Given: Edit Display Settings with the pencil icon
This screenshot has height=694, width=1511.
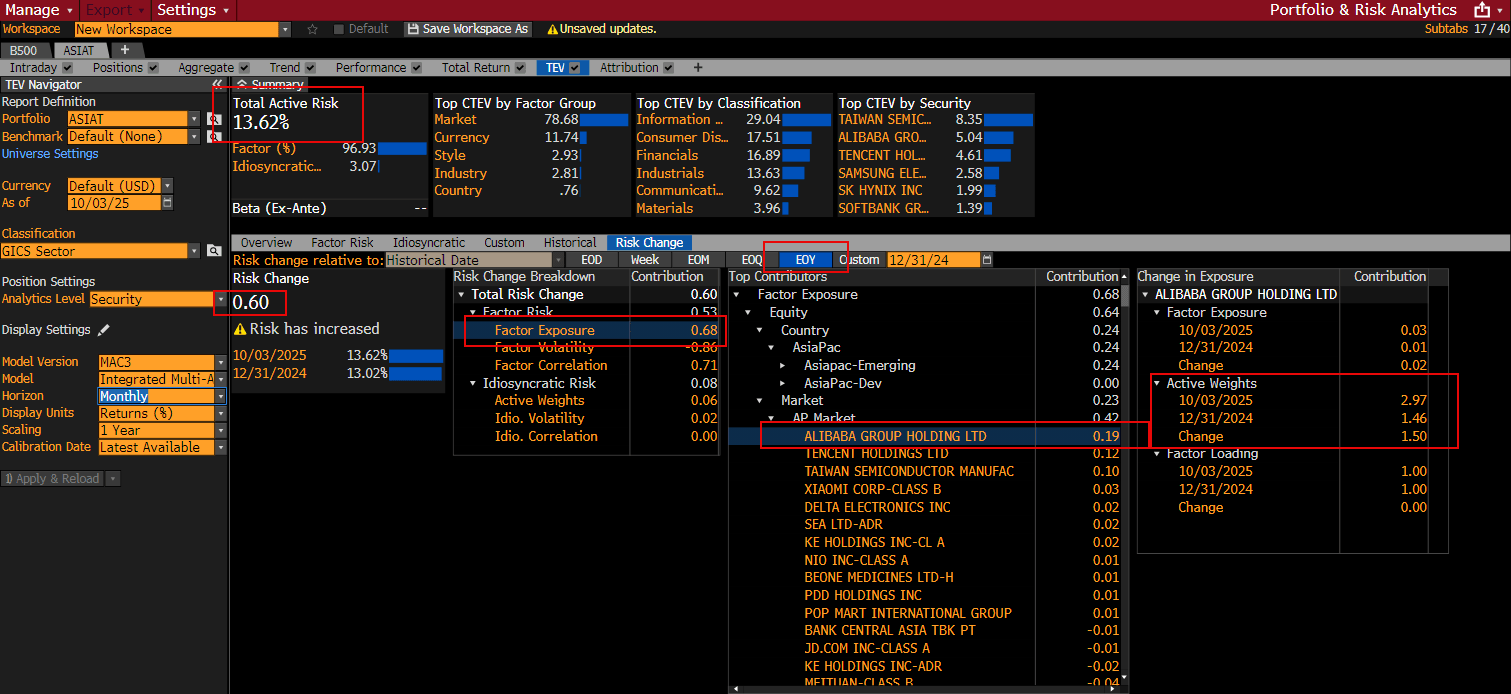Looking at the screenshot, I should pos(104,330).
